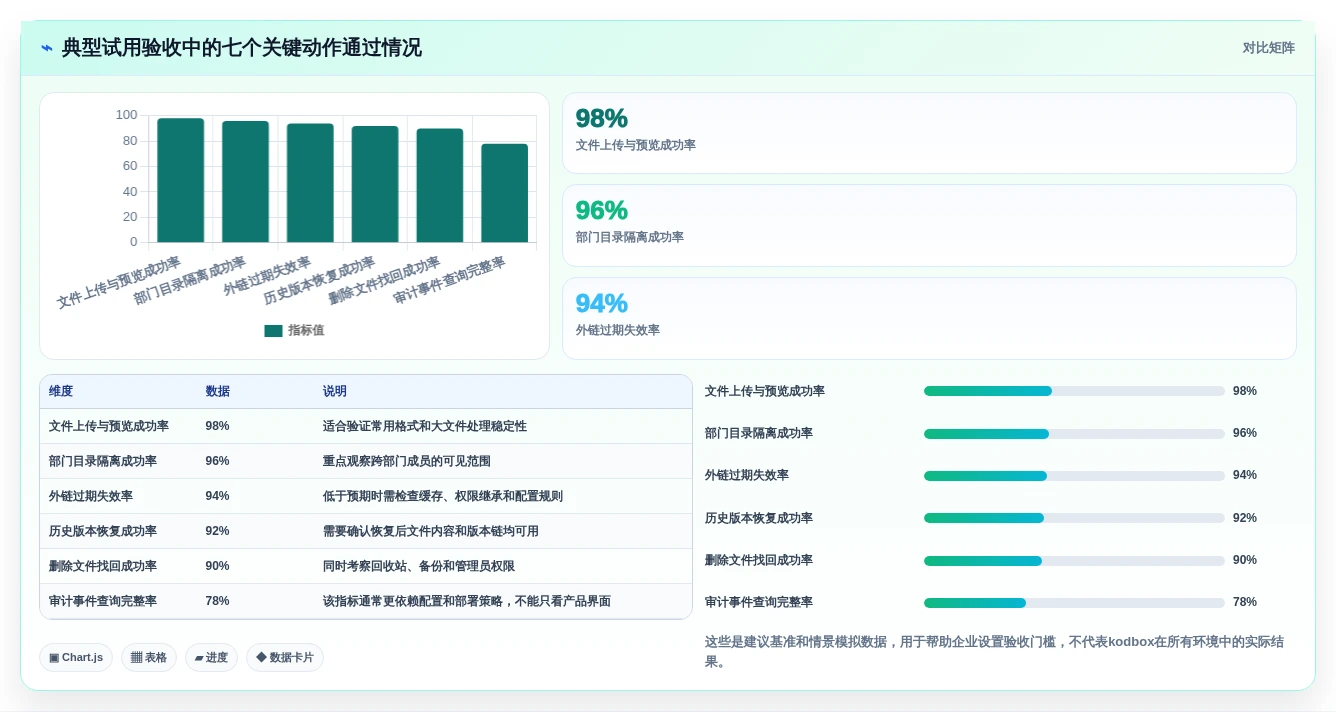
Task: Click the 删除文件找回成功率 progress bar
Action: (x=1074, y=561)
